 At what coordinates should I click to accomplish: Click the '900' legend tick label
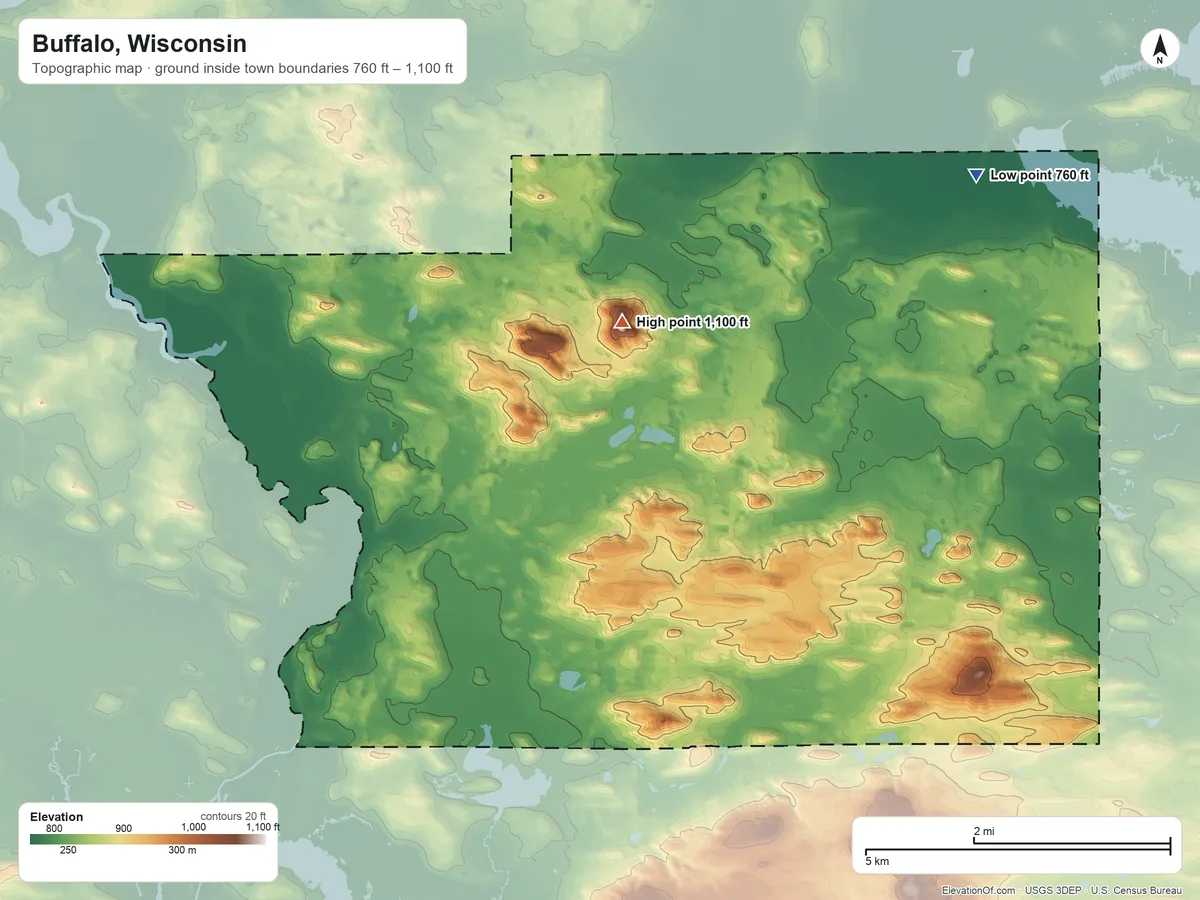click(124, 828)
